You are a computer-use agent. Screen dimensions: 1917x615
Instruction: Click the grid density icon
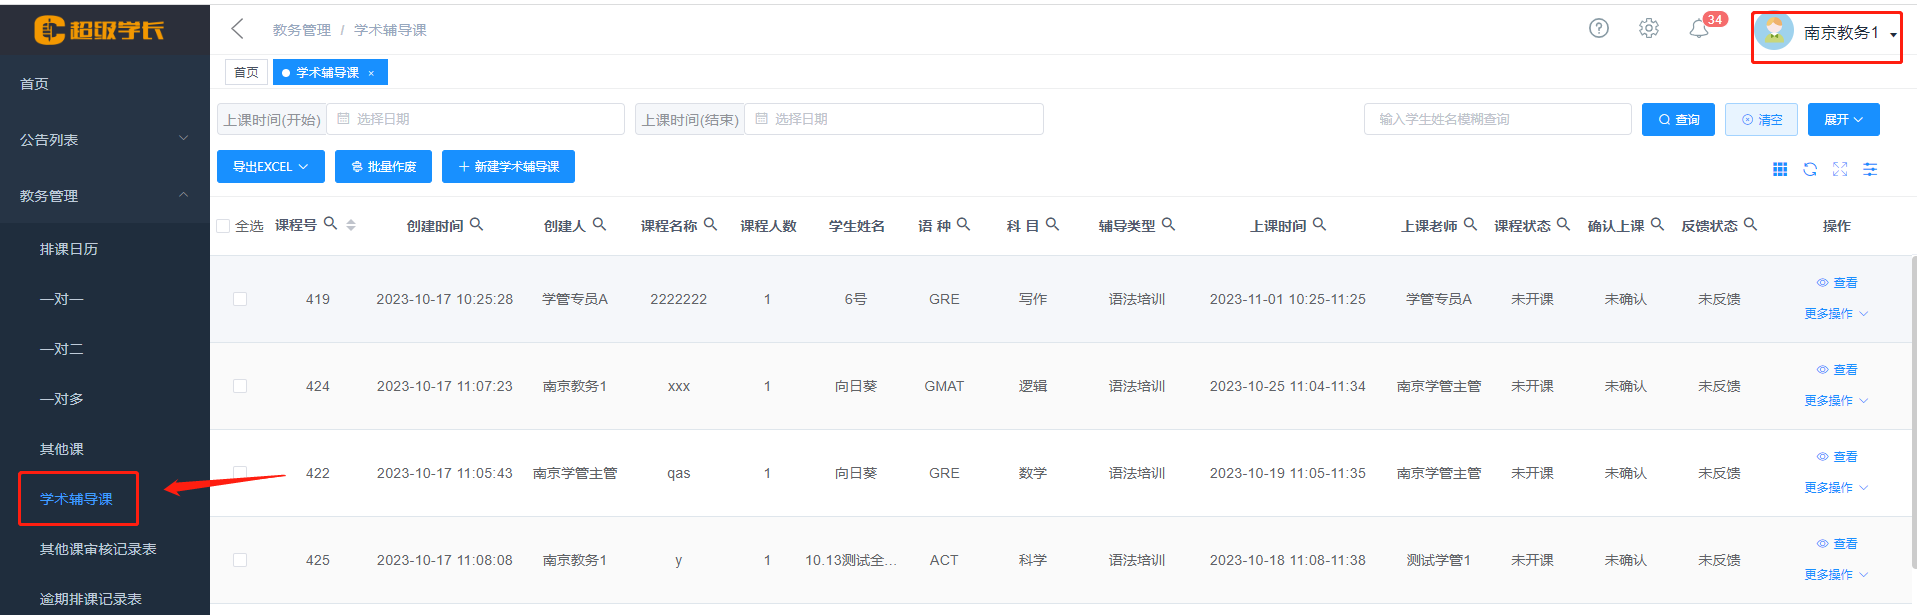coord(1779,169)
